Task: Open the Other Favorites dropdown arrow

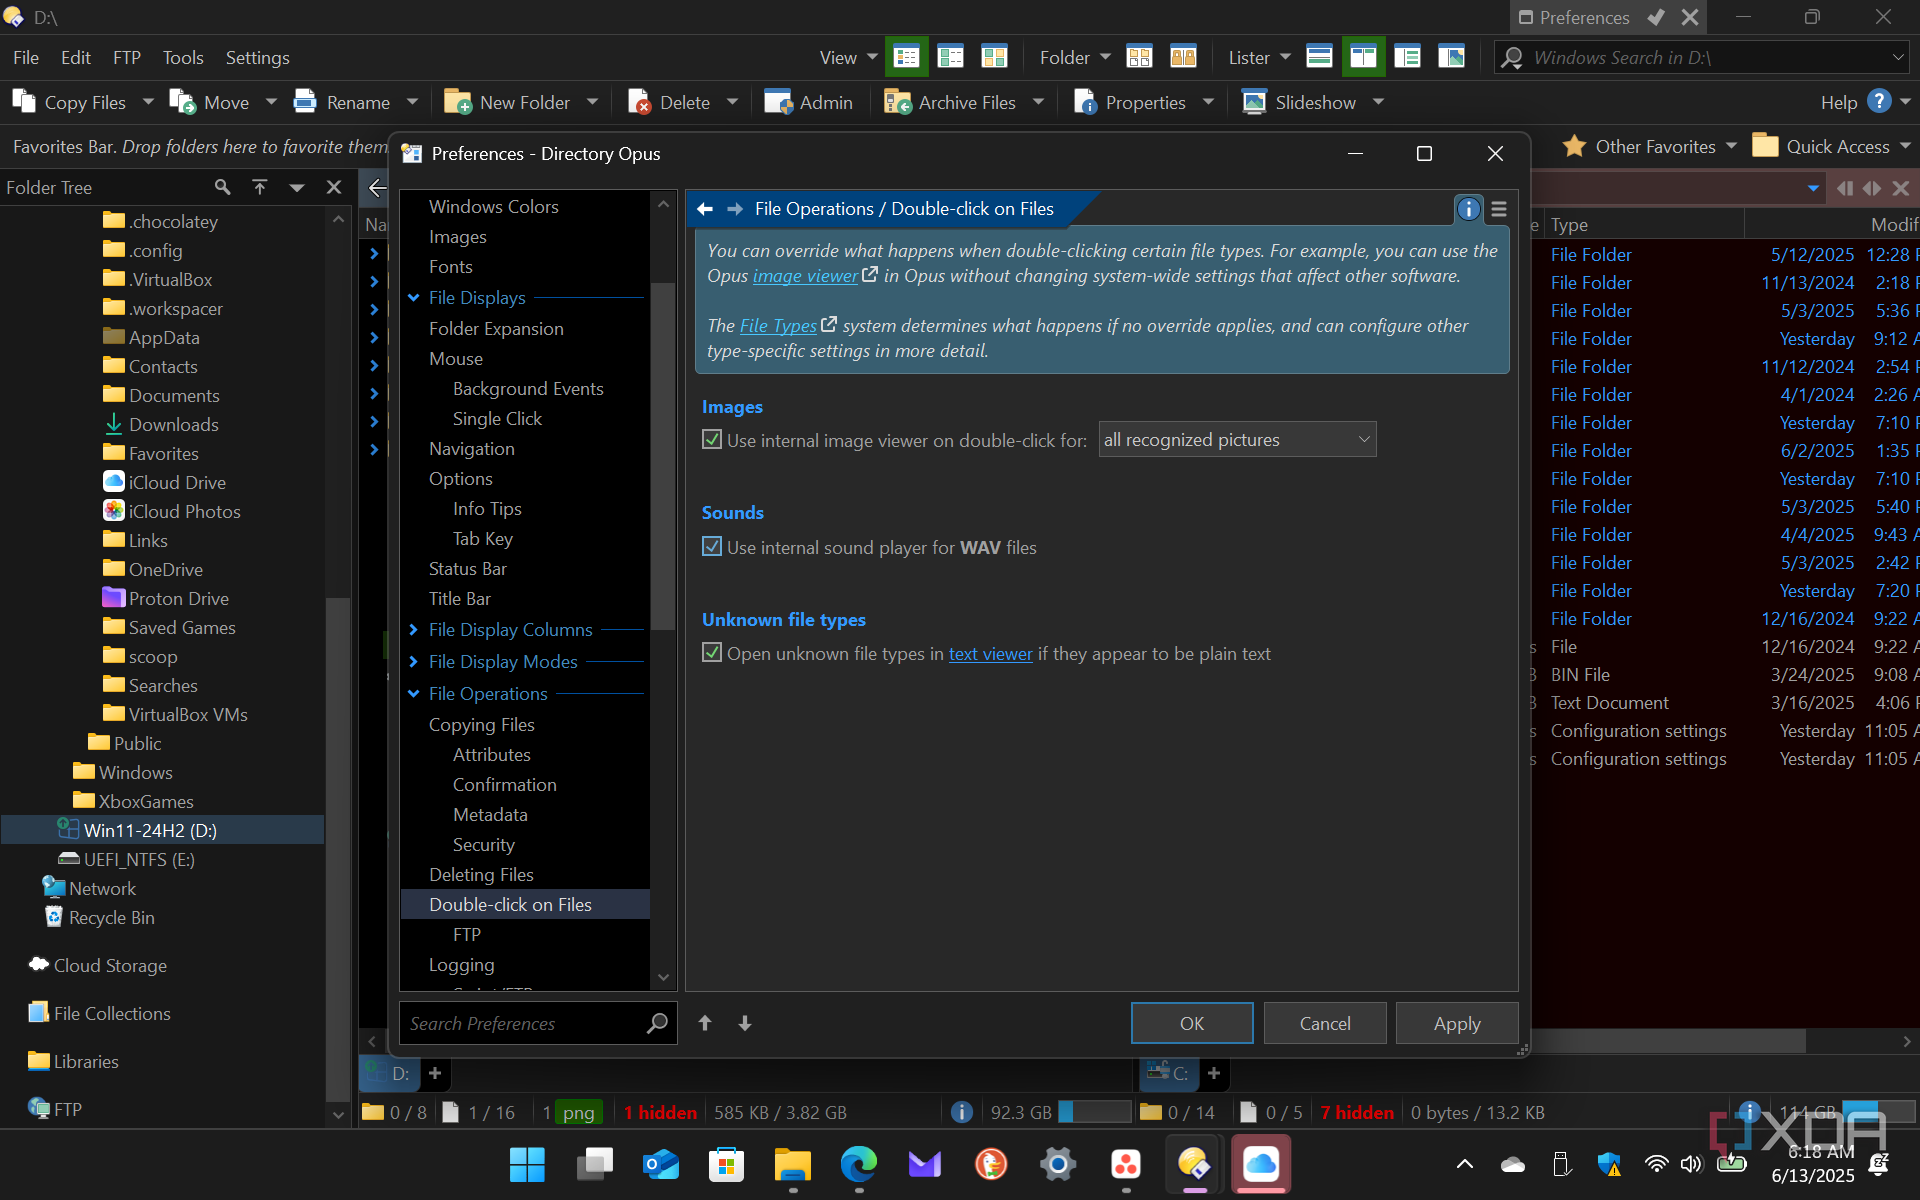Action: coord(1732,146)
